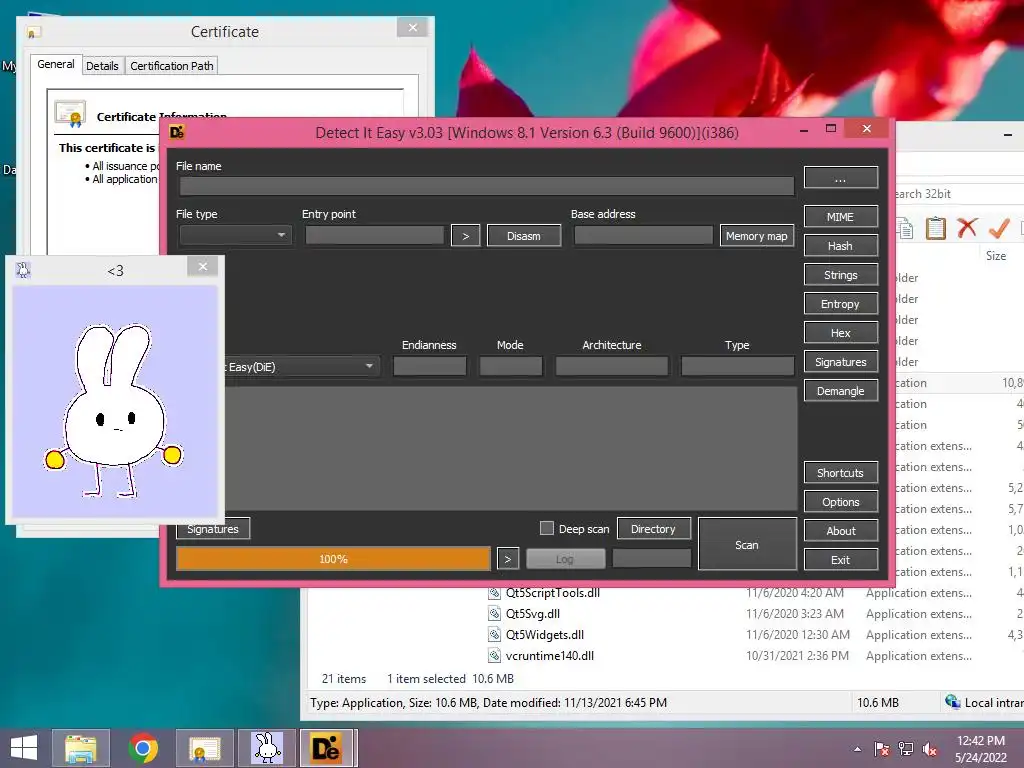Click the white bunny picture

click(x=114, y=410)
